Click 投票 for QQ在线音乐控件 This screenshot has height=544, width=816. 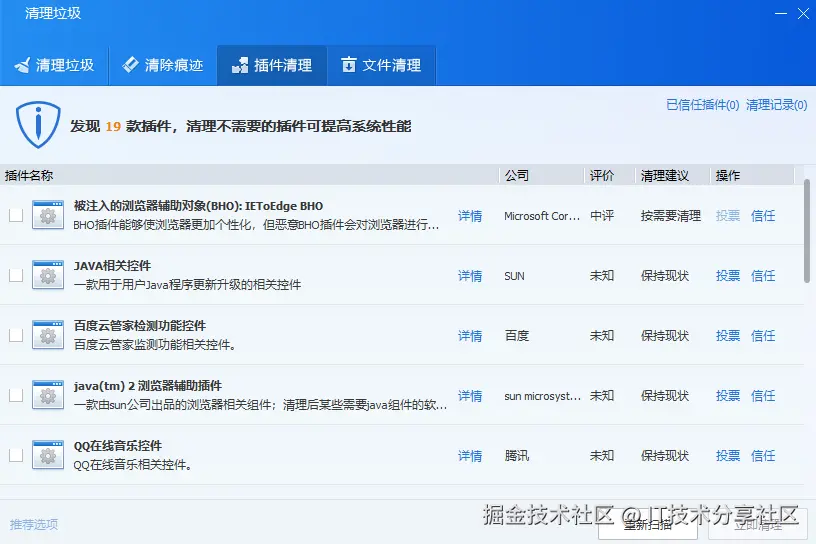pyautogui.click(x=728, y=456)
